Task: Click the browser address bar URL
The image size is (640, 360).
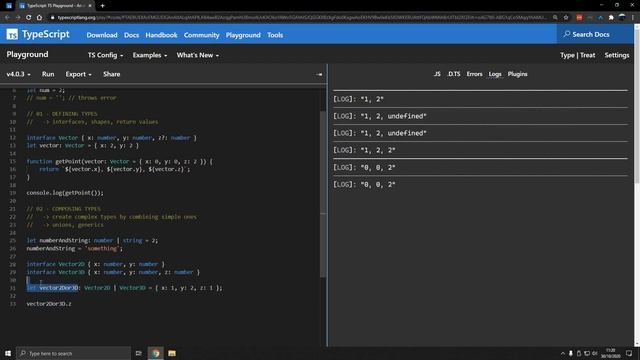Action: 301,18
